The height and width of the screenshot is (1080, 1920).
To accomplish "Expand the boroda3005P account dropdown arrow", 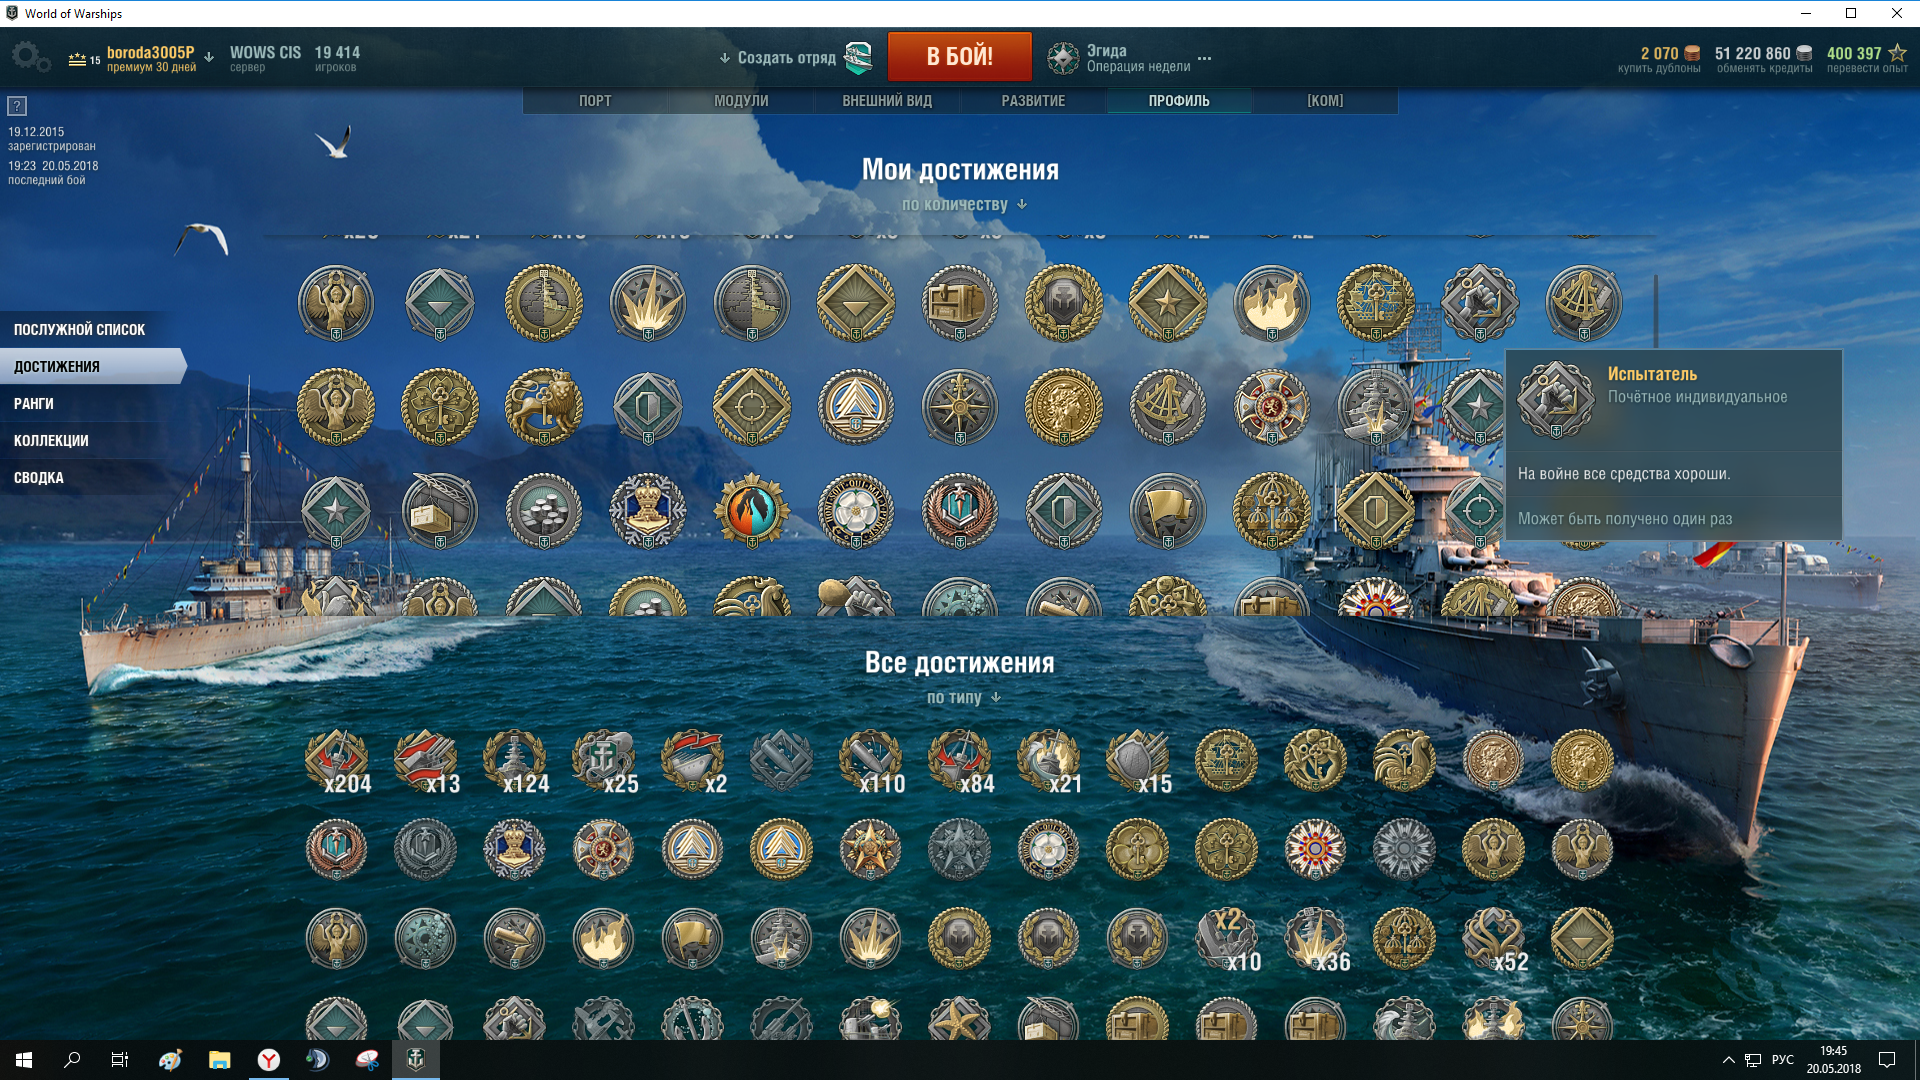I will [209, 57].
